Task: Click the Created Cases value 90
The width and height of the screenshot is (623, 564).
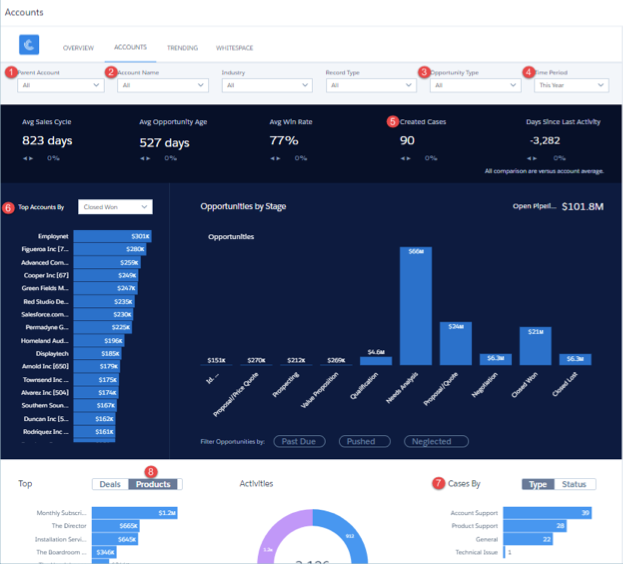Action: click(x=407, y=141)
